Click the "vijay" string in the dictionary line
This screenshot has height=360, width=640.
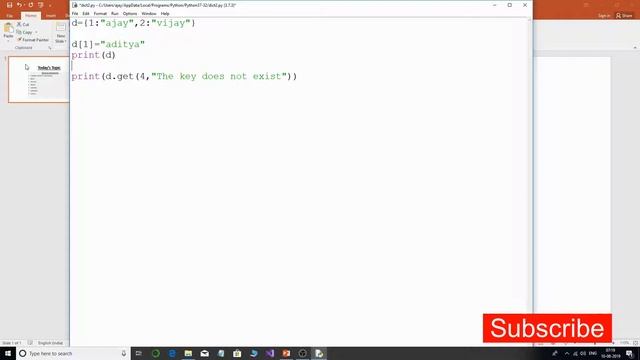tap(171, 23)
